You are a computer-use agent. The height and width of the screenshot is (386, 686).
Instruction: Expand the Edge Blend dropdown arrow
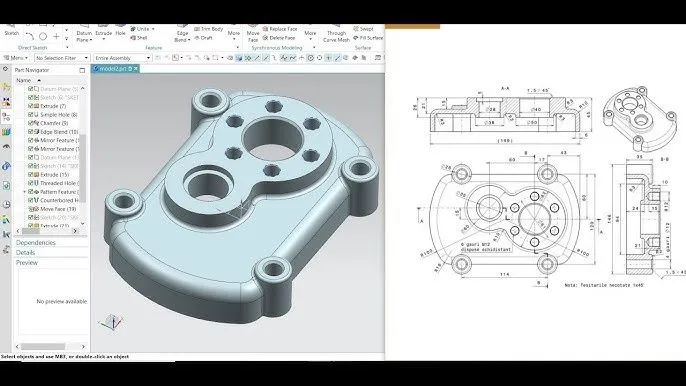(x=188, y=40)
